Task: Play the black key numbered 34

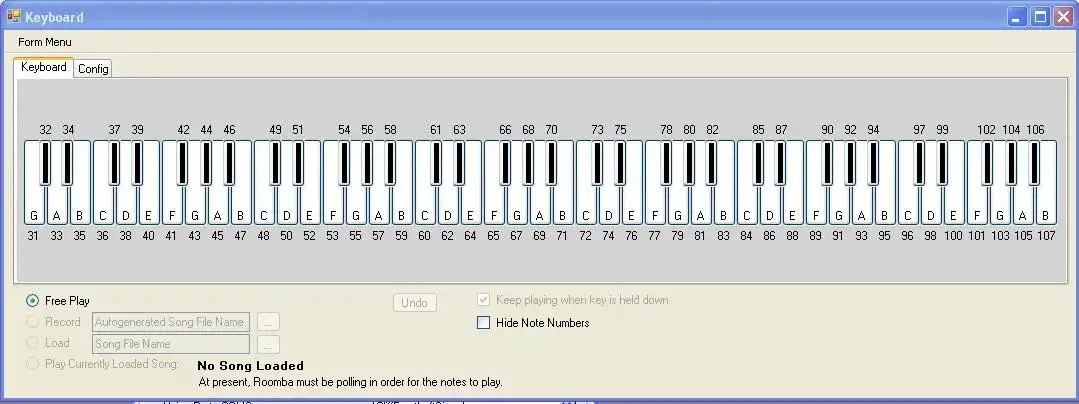Action: (68, 162)
